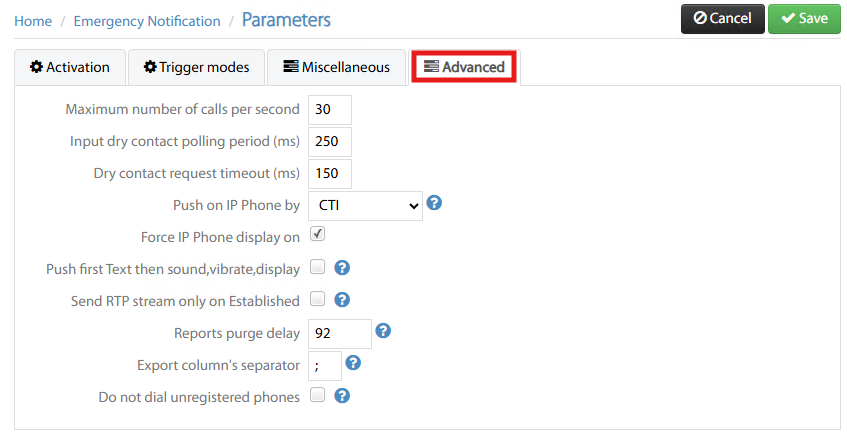Open help for Export column's separator
847x435 pixels.
pyautogui.click(x=353, y=363)
